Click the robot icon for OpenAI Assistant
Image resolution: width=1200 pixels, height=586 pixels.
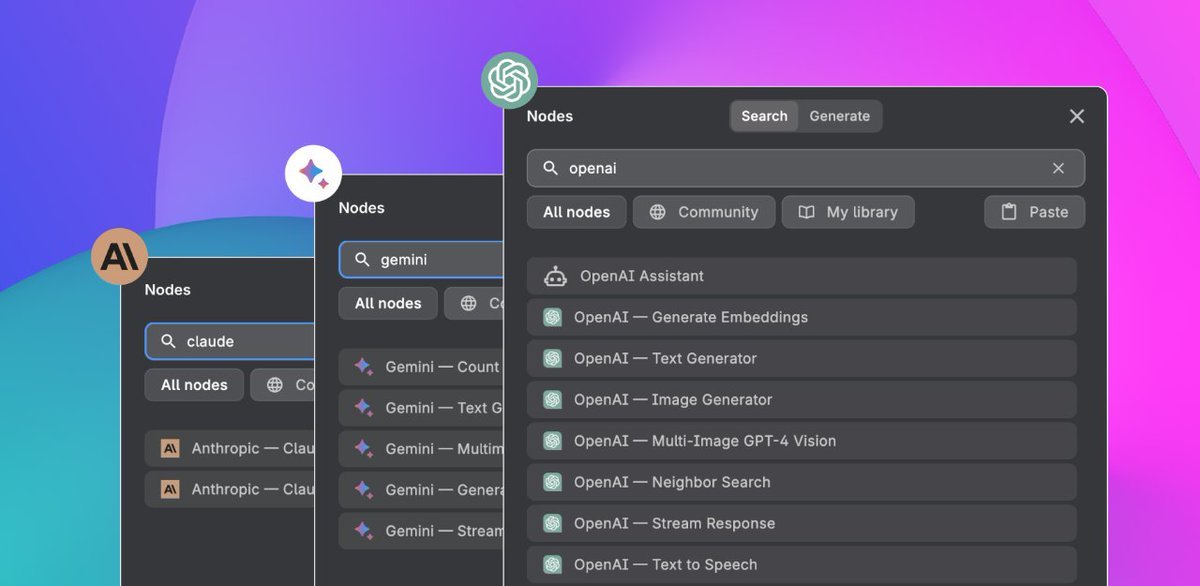coord(555,276)
